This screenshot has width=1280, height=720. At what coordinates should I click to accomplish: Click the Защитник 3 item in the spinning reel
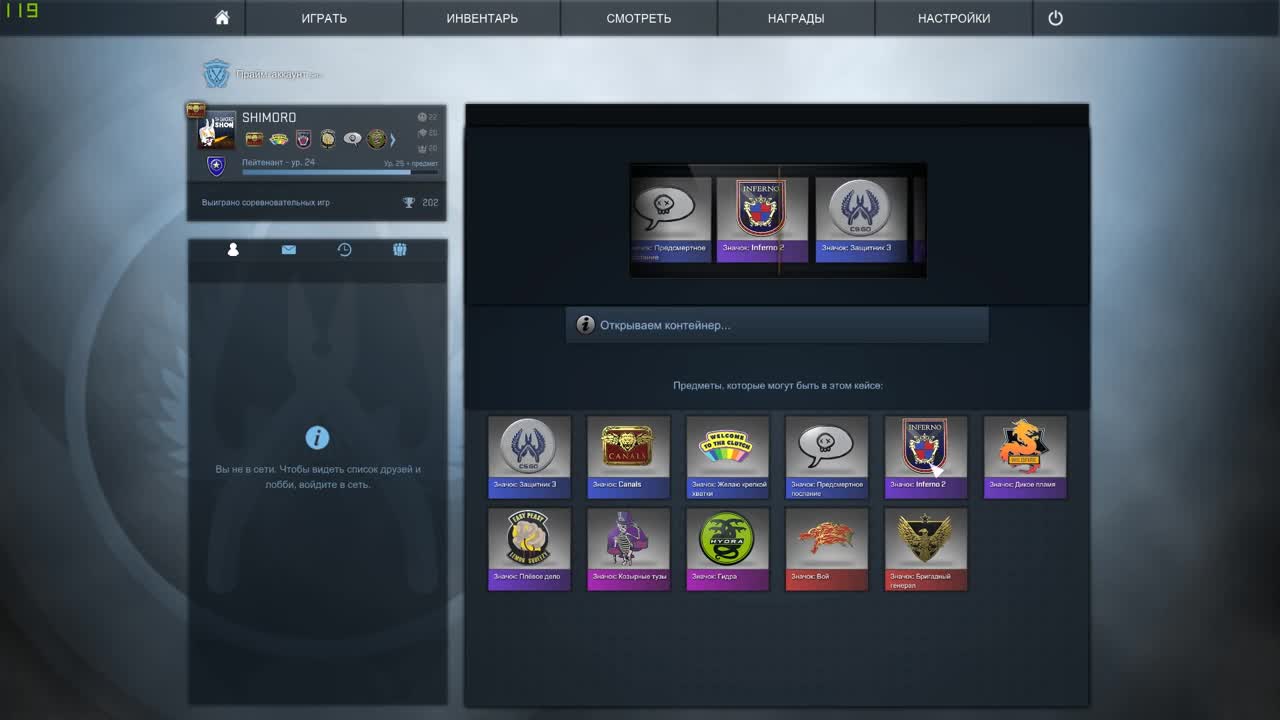click(860, 220)
